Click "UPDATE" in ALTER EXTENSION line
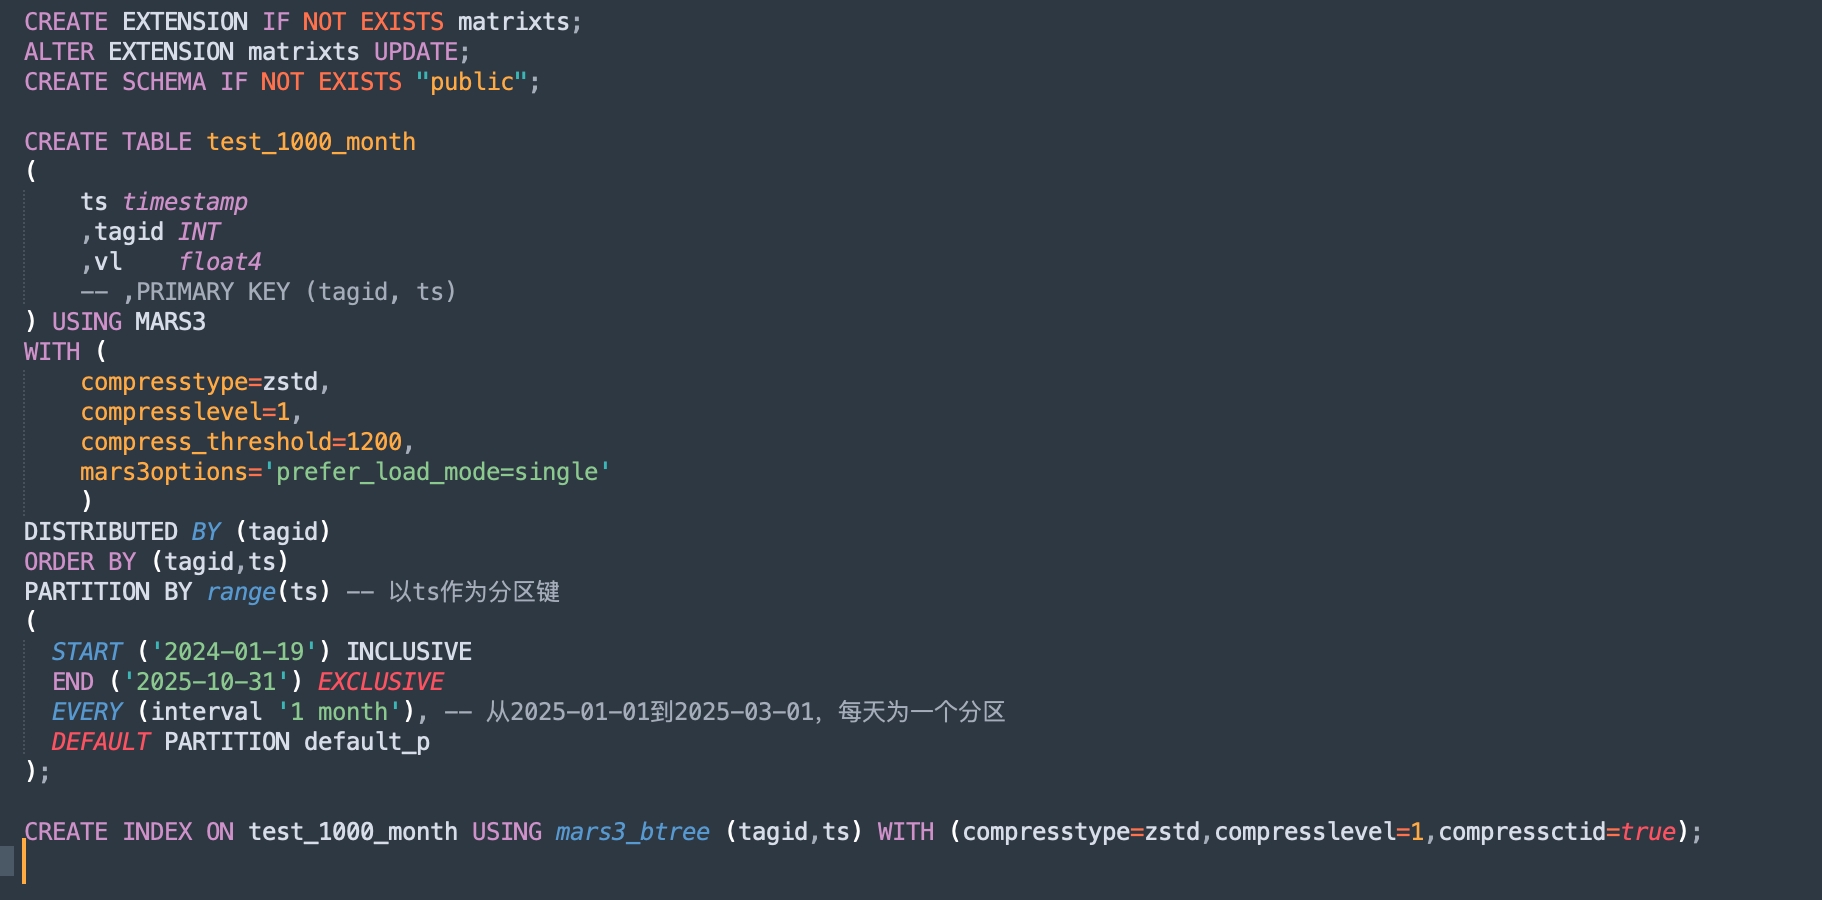 pos(415,52)
